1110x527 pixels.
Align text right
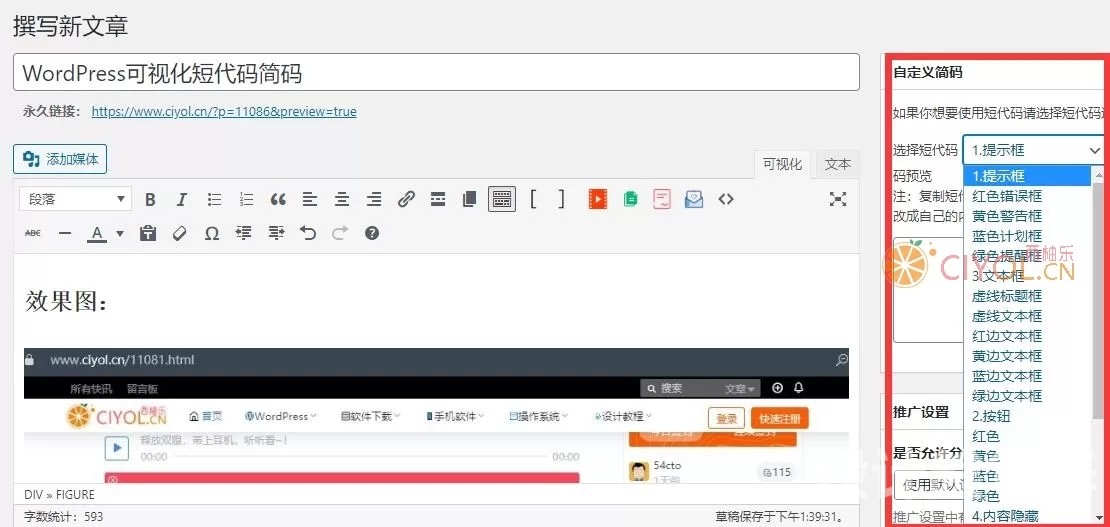tap(374, 200)
